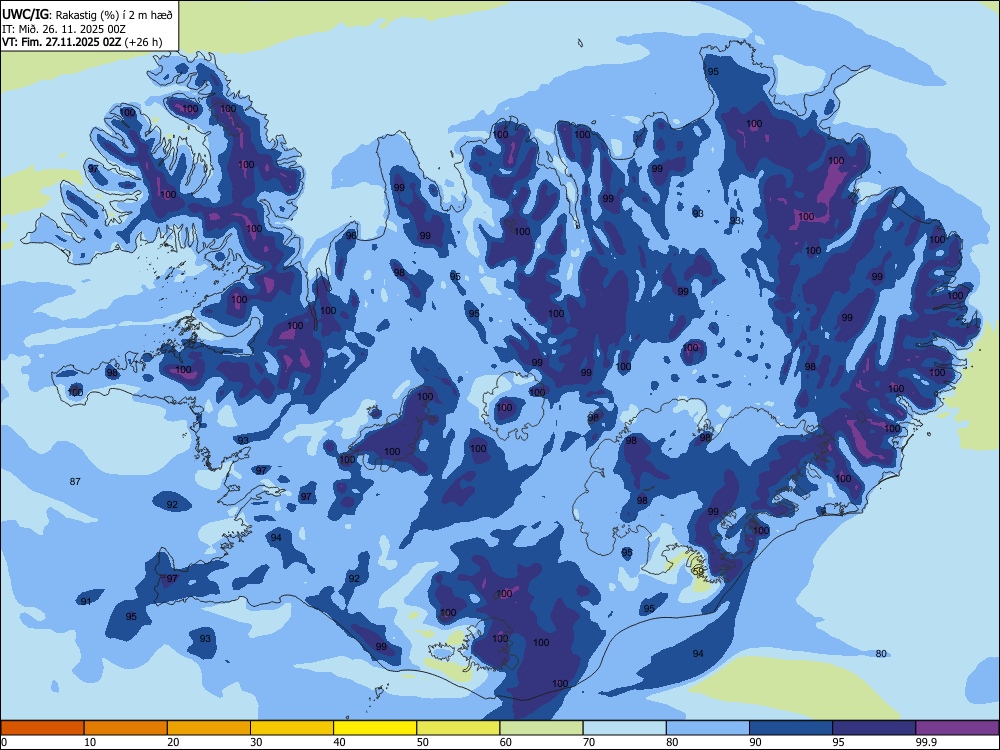
Task: Click the bright yellow 40–50 legend swatch
Action: pos(375,728)
